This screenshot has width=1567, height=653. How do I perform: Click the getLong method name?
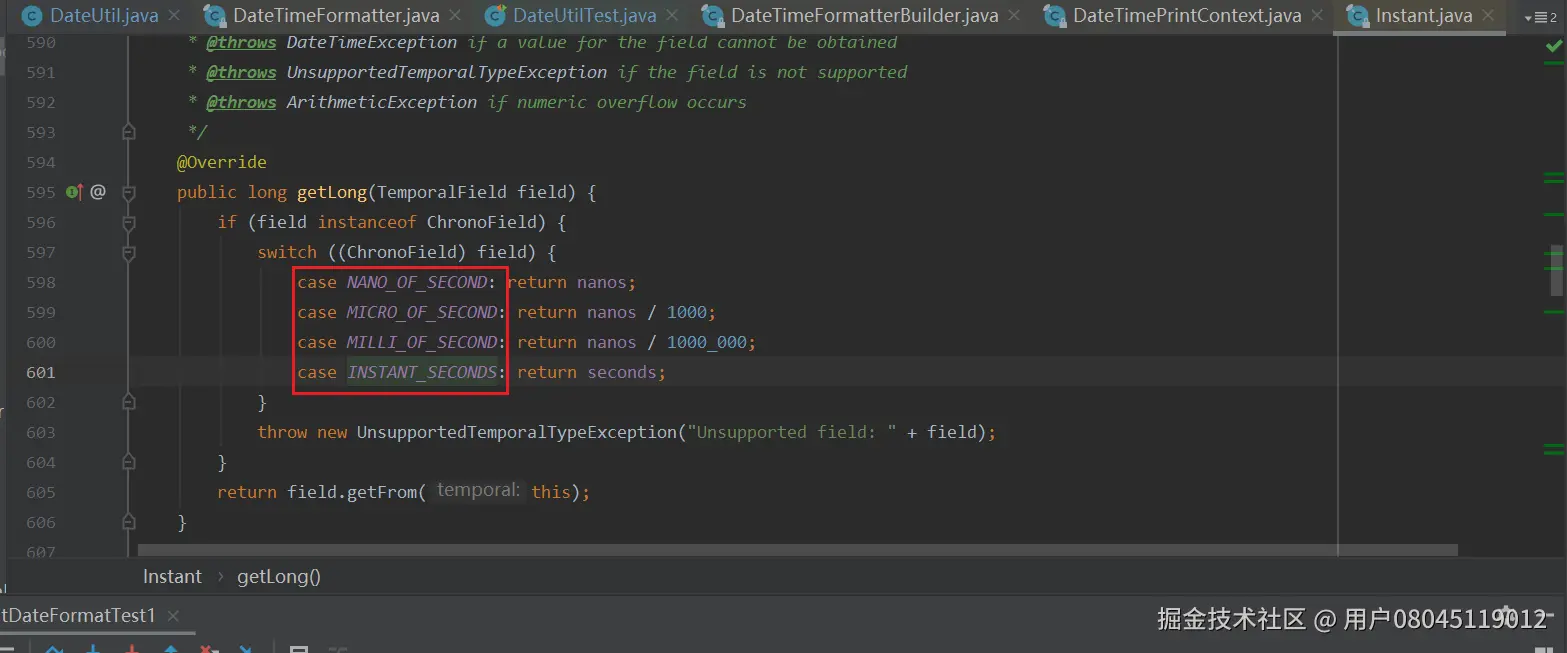[x=331, y=192]
